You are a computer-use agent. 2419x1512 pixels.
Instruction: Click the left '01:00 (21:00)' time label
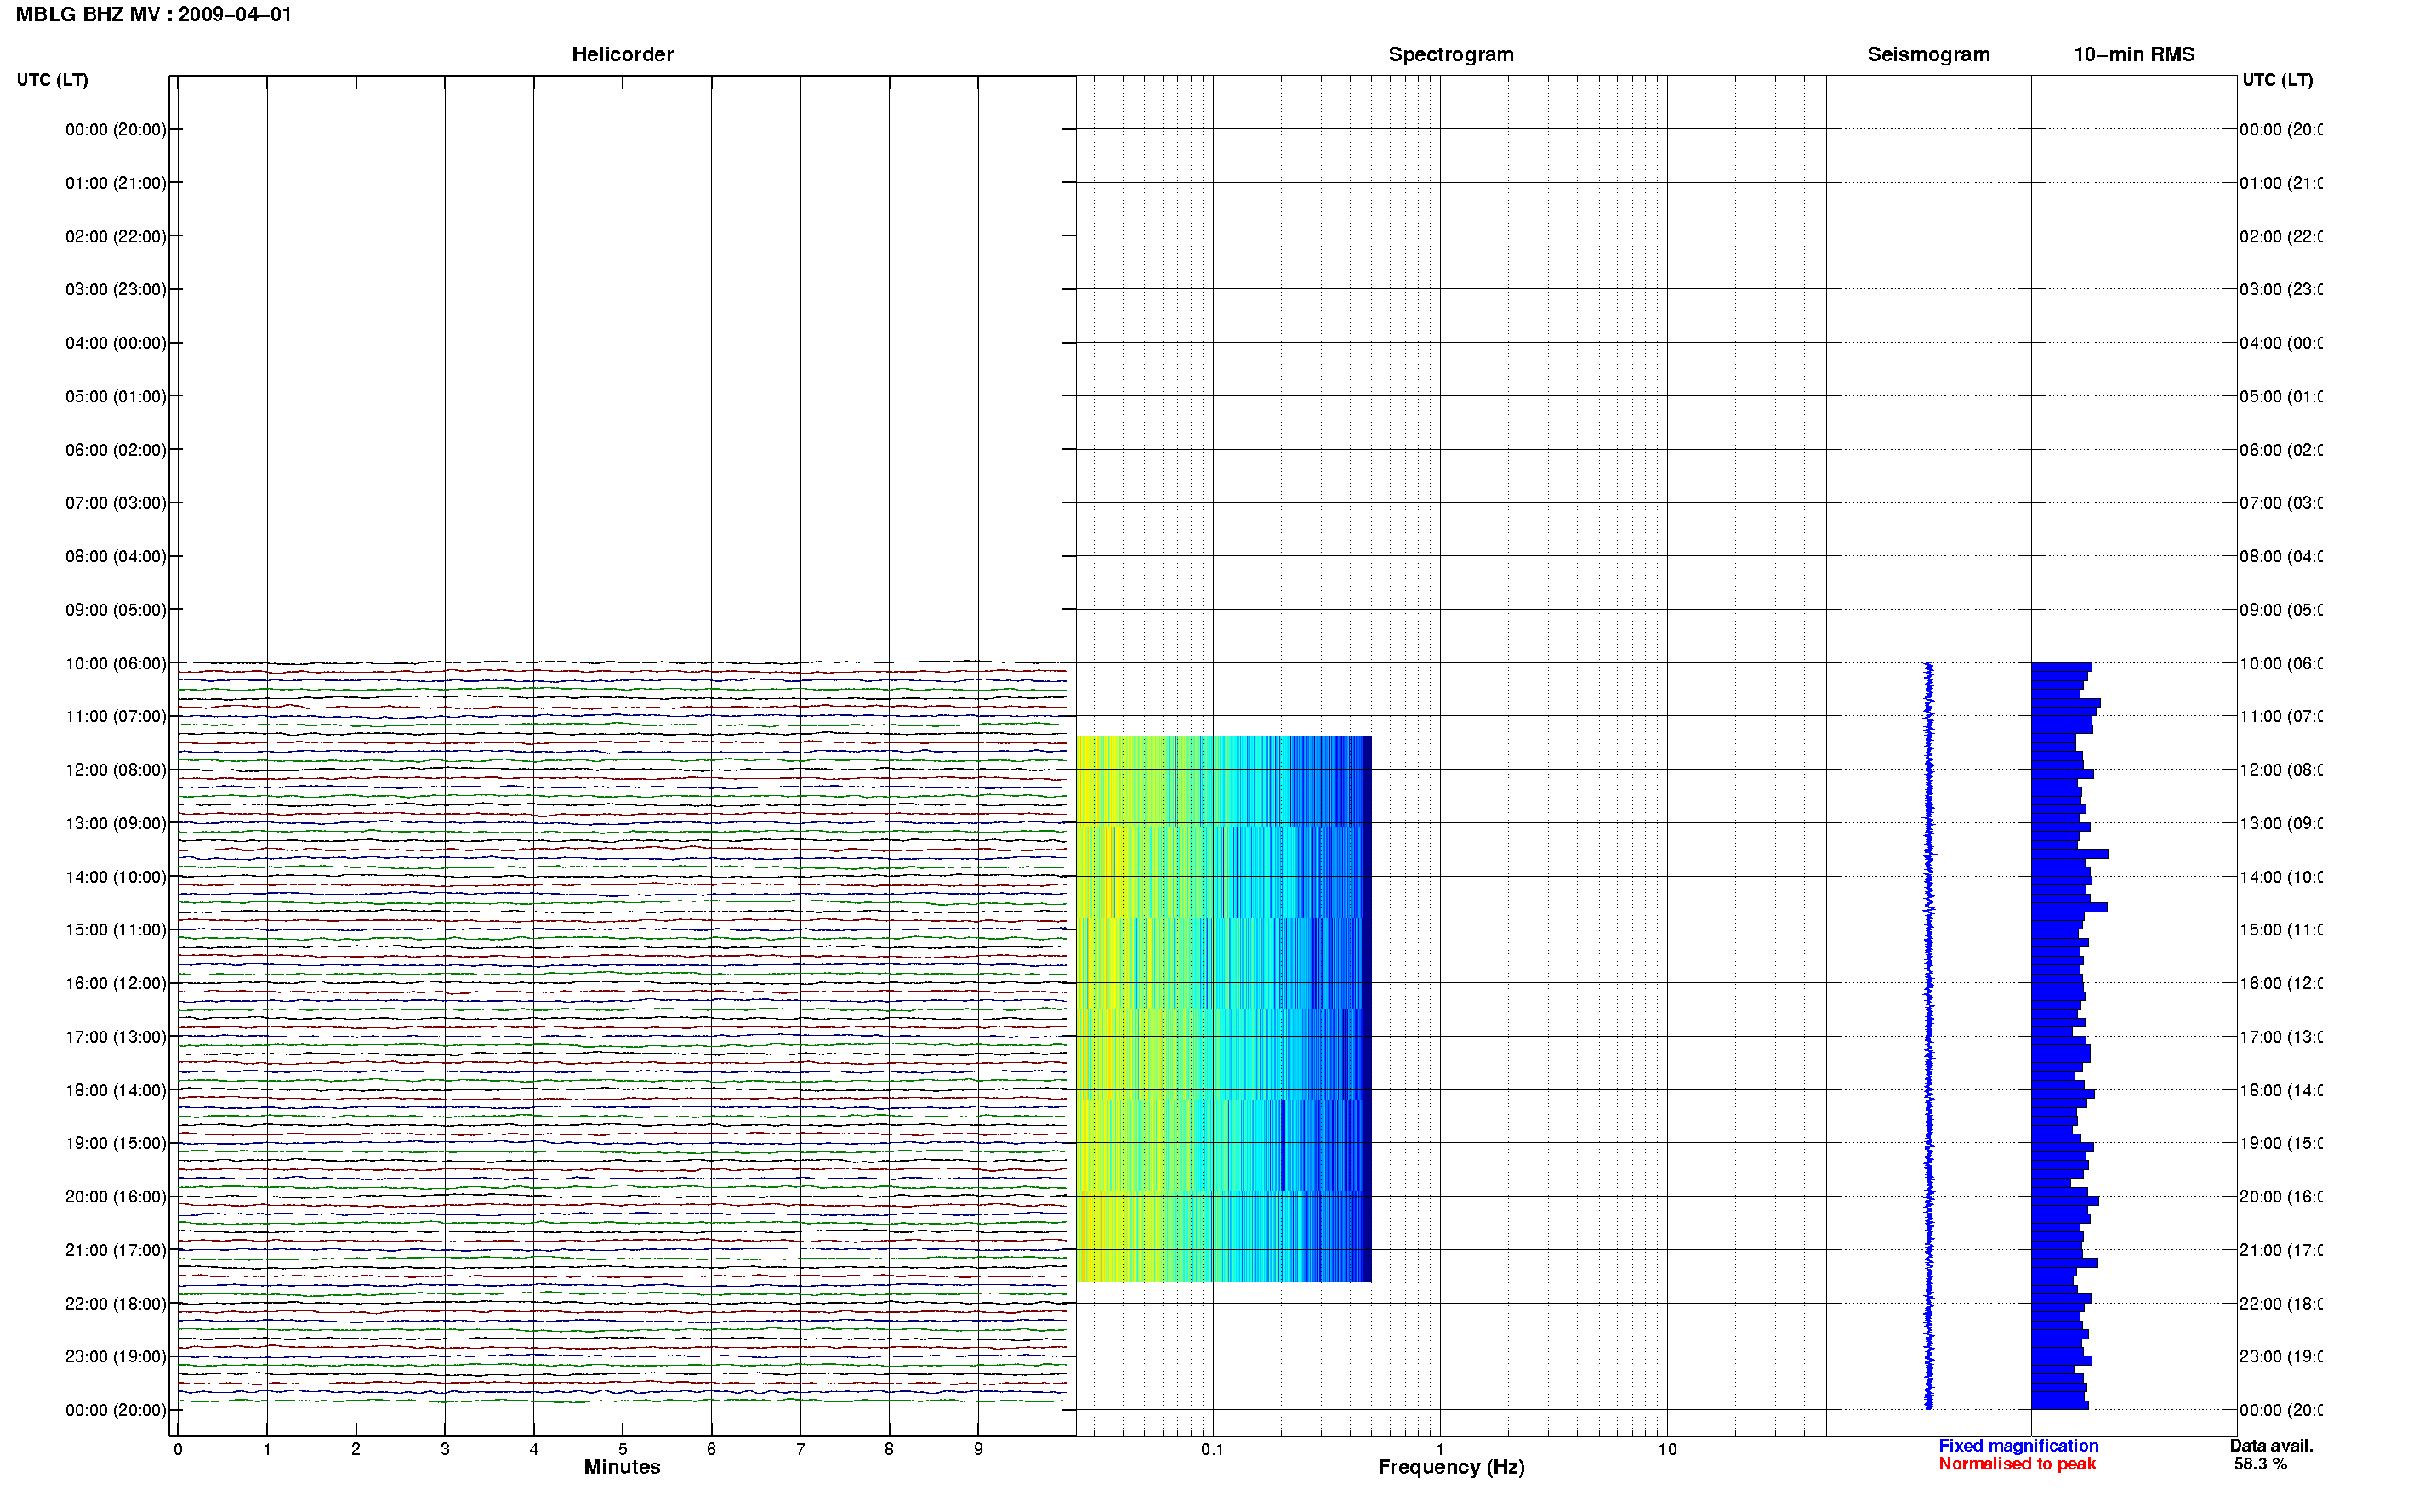click(116, 183)
